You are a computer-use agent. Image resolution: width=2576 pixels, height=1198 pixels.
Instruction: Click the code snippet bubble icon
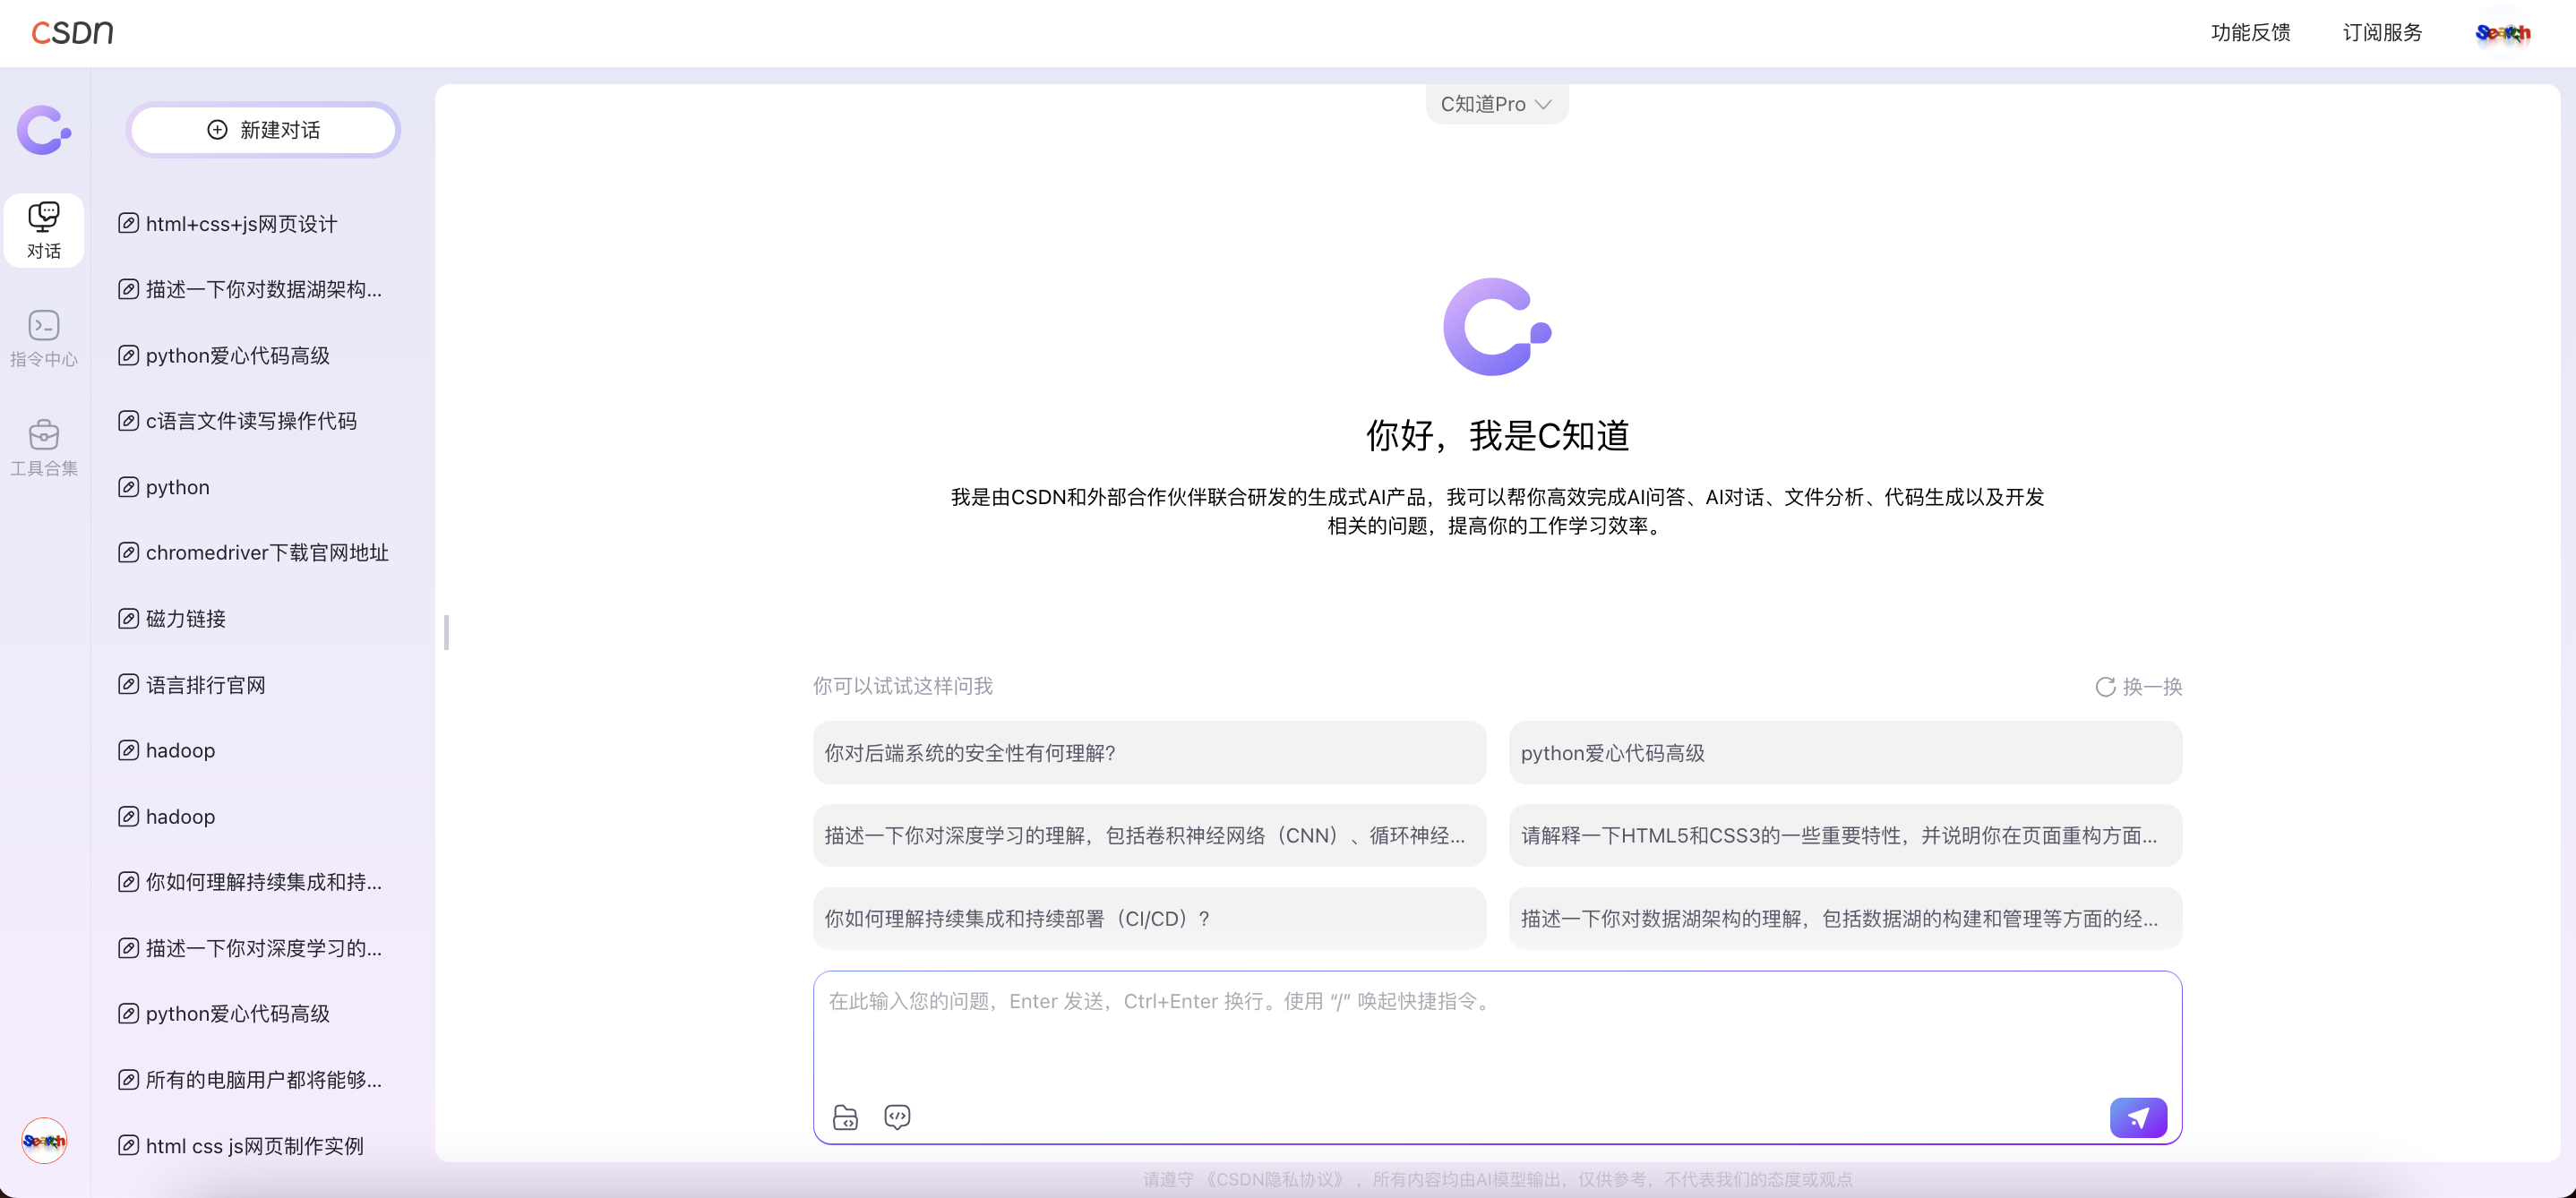point(897,1116)
